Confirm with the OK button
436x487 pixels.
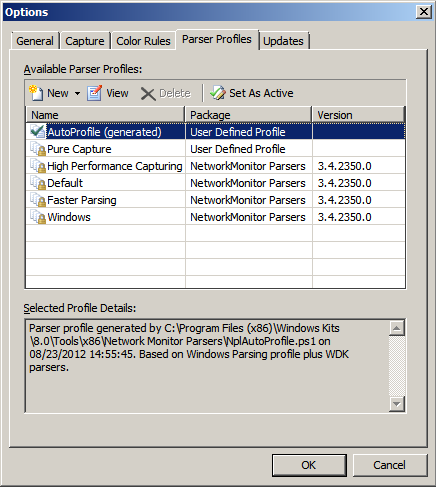309,465
